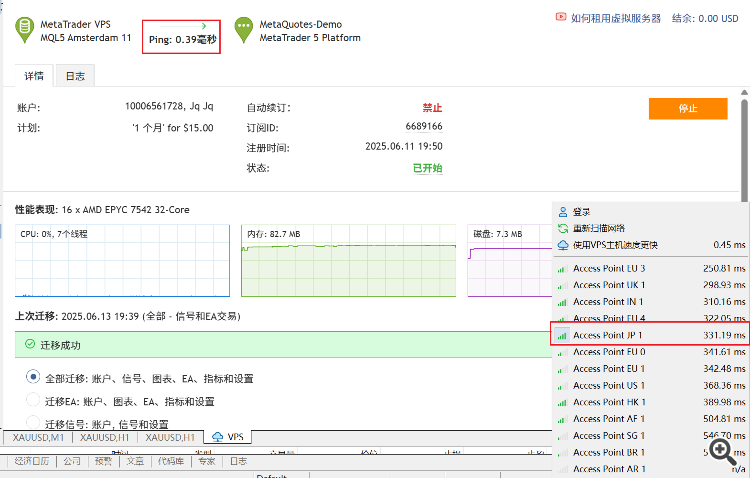Open the 文章 bottom tab
The height and width of the screenshot is (478, 750).
coord(135,461)
